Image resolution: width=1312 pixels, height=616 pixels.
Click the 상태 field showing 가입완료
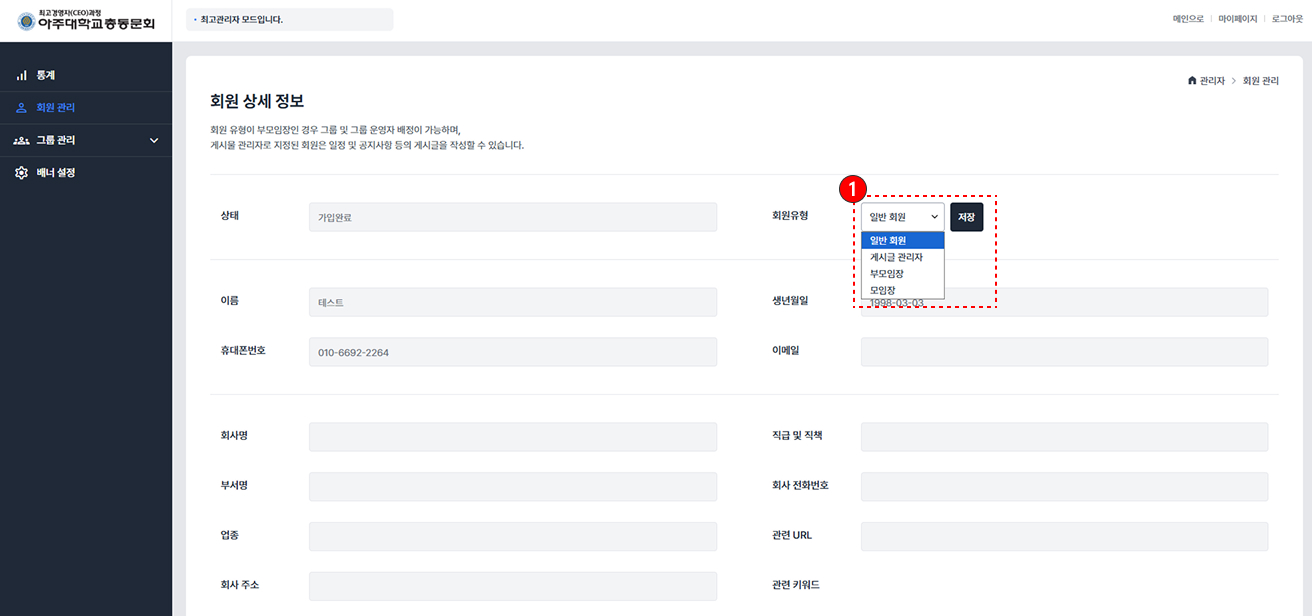point(513,217)
